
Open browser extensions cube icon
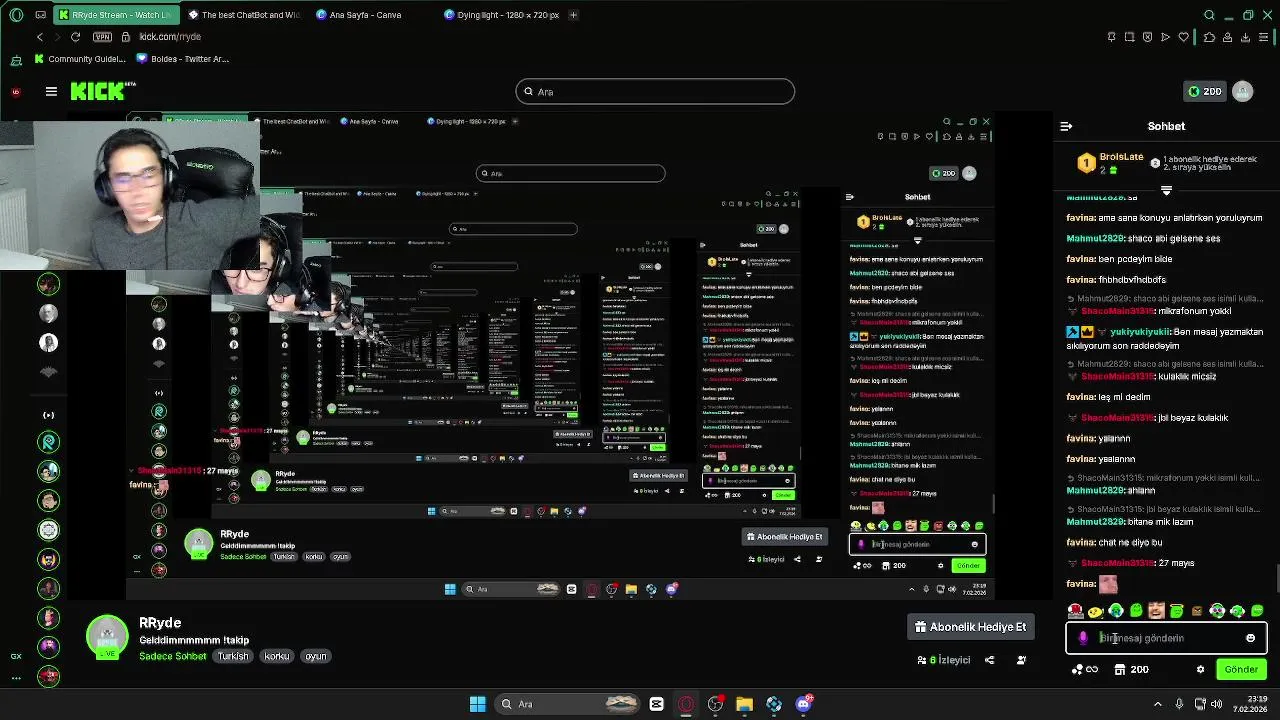pyautogui.click(x=1209, y=37)
